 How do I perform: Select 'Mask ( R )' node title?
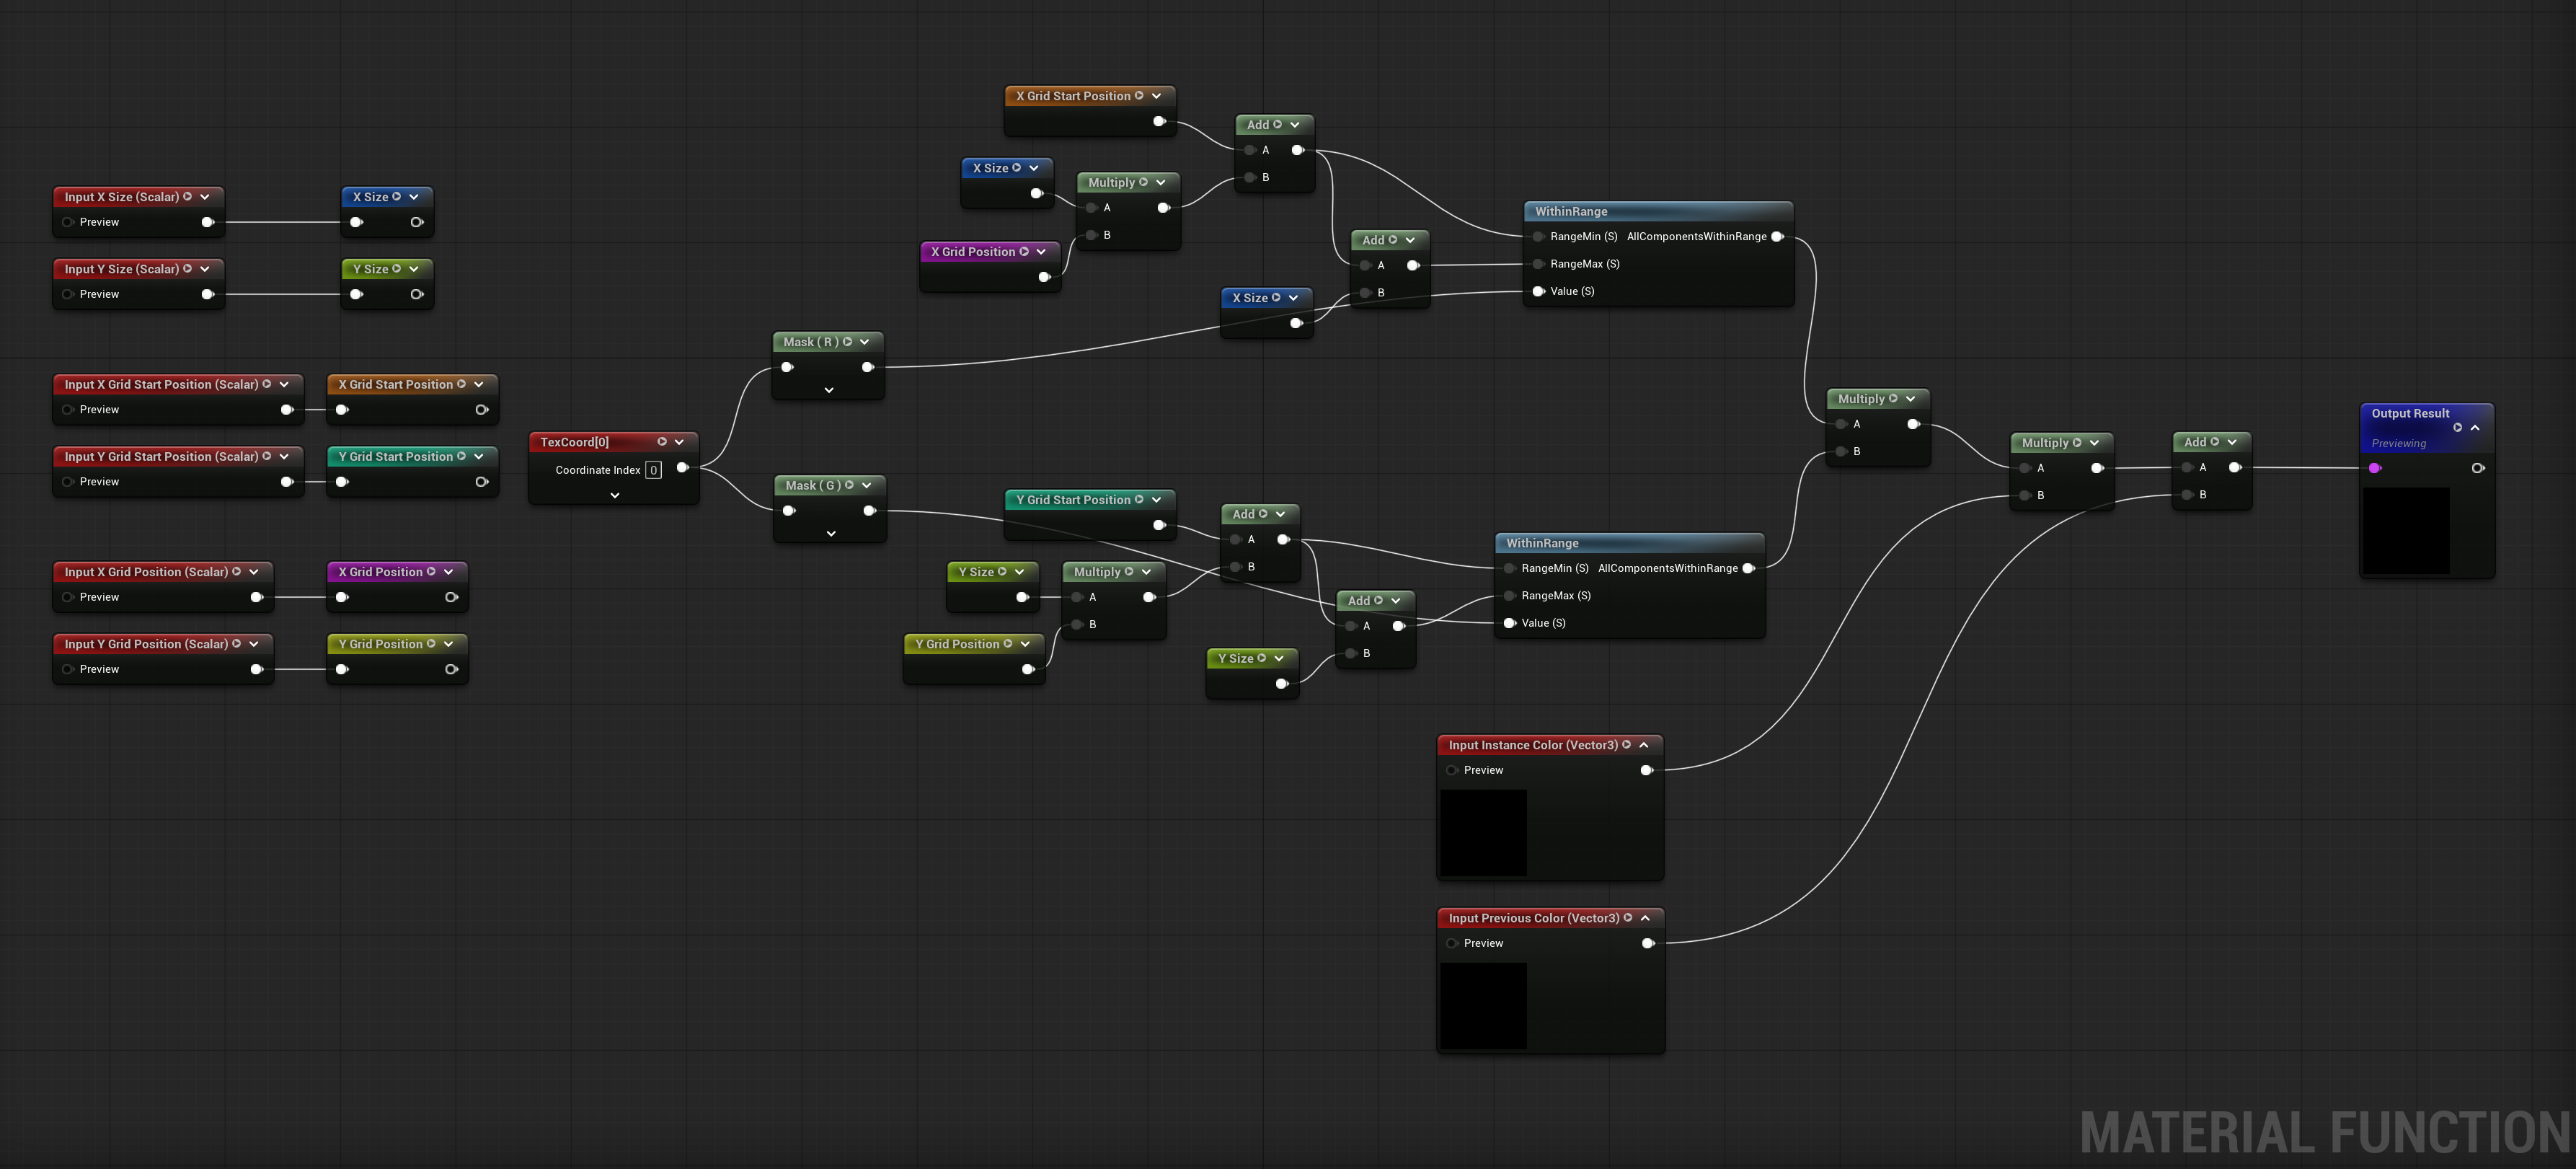point(811,342)
